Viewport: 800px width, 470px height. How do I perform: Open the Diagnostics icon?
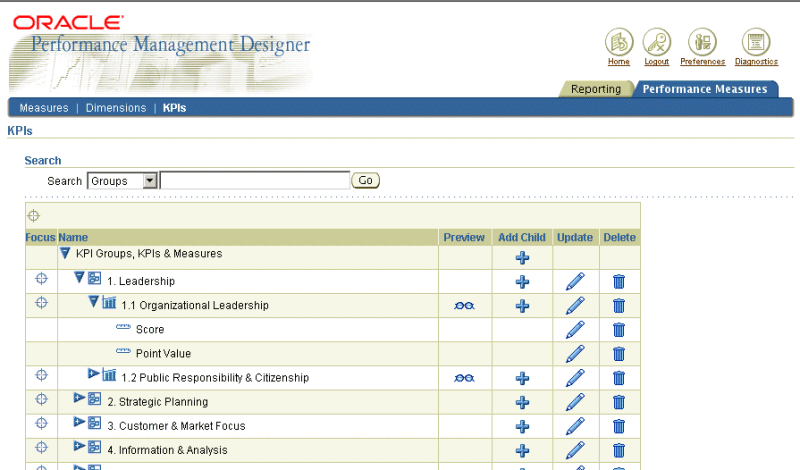click(x=756, y=42)
